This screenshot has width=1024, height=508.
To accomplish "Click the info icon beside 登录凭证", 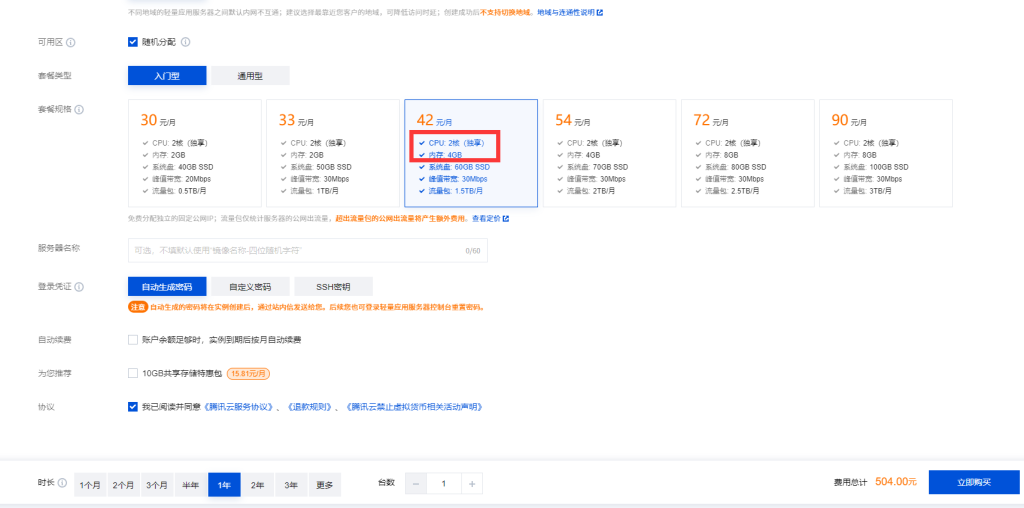I will (x=80, y=287).
